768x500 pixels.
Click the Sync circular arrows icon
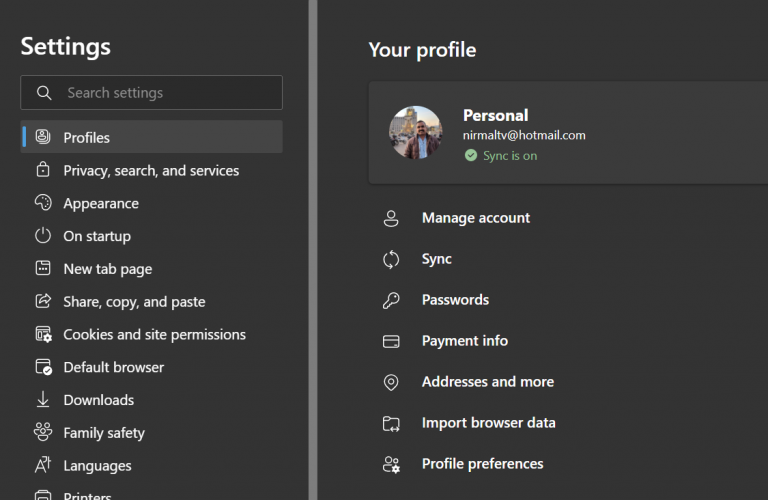(x=391, y=259)
